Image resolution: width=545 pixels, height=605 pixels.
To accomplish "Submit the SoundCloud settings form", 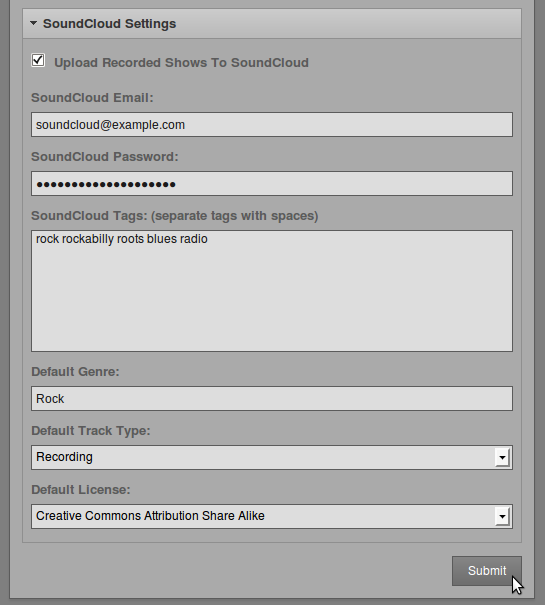I will point(487,571).
